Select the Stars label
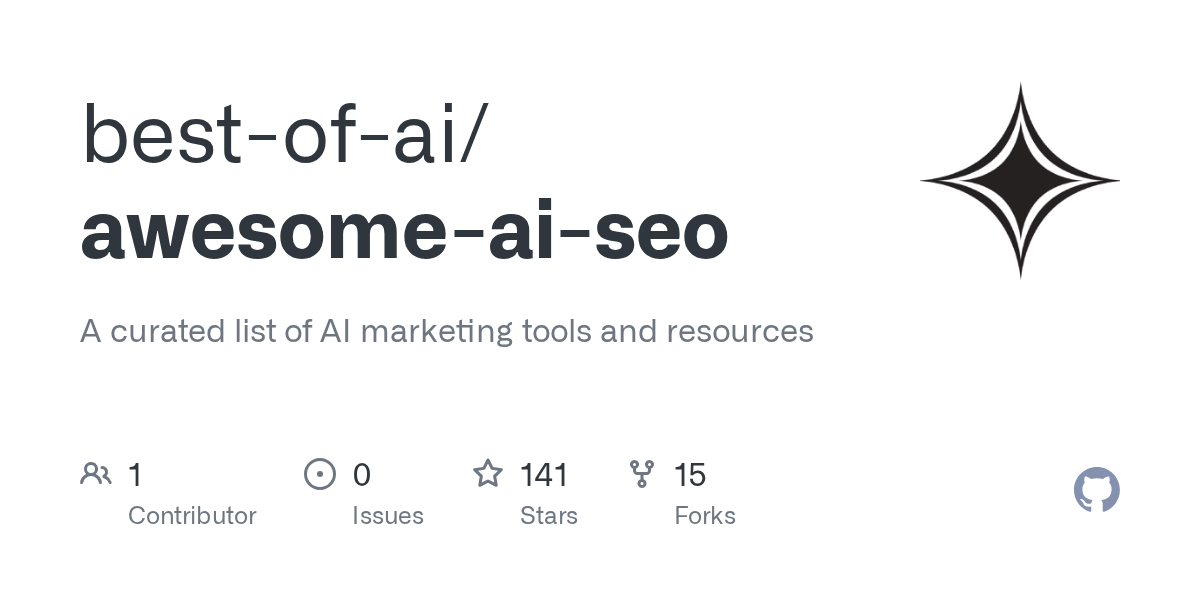This screenshot has height=600, width=1200. tap(549, 516)
